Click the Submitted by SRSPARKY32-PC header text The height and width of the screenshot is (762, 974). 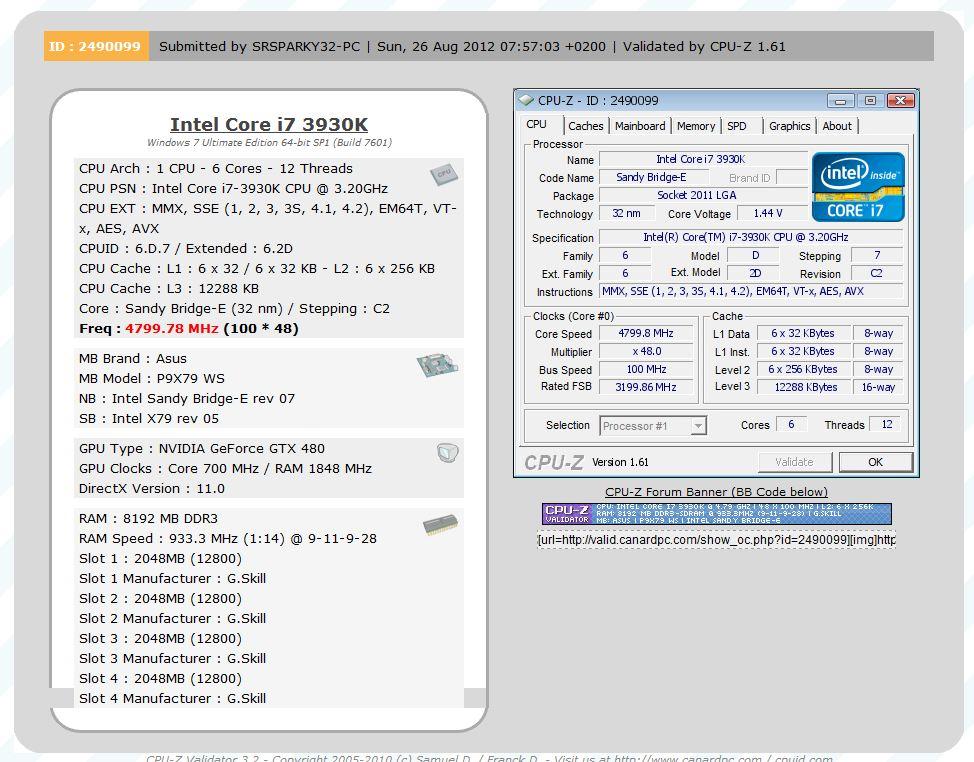click(x=260, y=47)
